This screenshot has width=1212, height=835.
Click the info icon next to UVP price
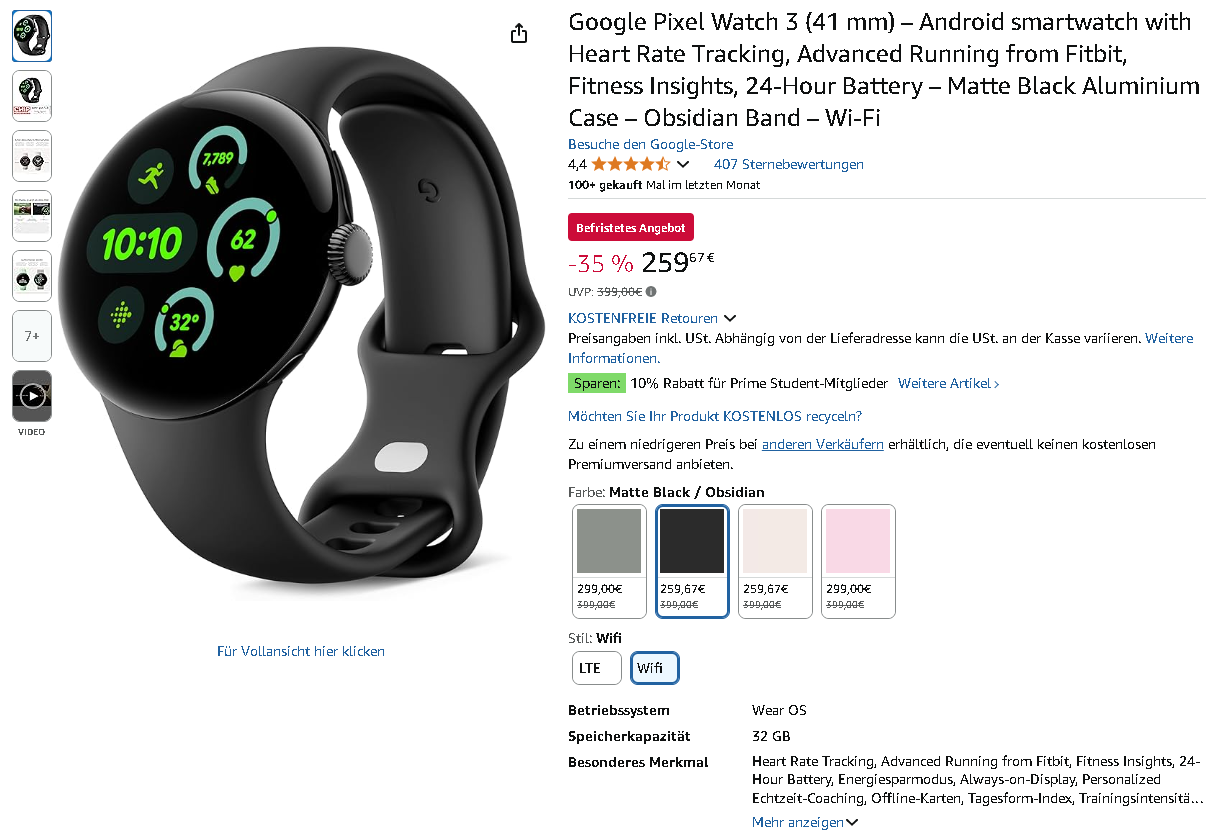click(x=651, y=292)
